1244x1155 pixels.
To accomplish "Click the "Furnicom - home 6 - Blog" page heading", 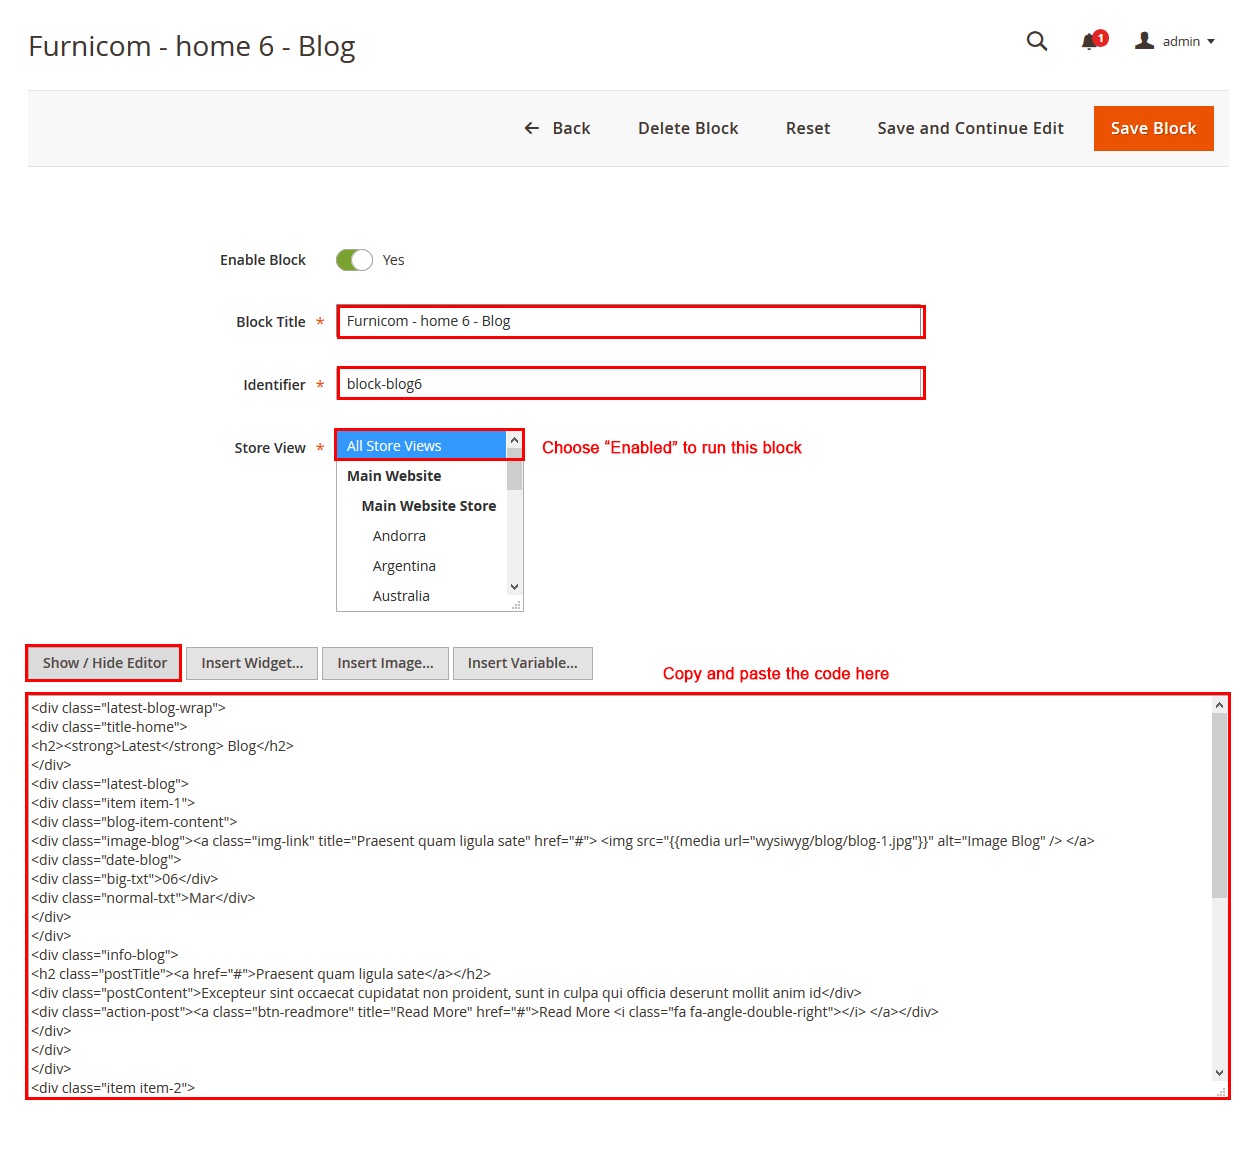I will coord(192,46).
